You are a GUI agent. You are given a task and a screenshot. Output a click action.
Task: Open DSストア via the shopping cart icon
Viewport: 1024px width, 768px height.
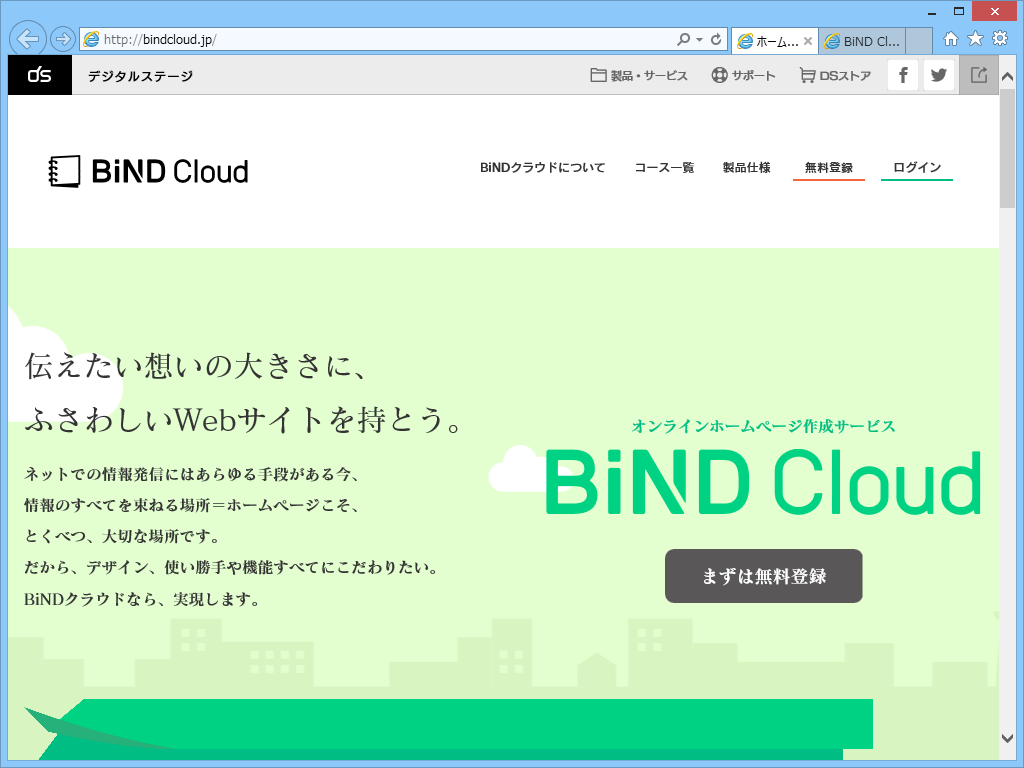tap(806, 74)
